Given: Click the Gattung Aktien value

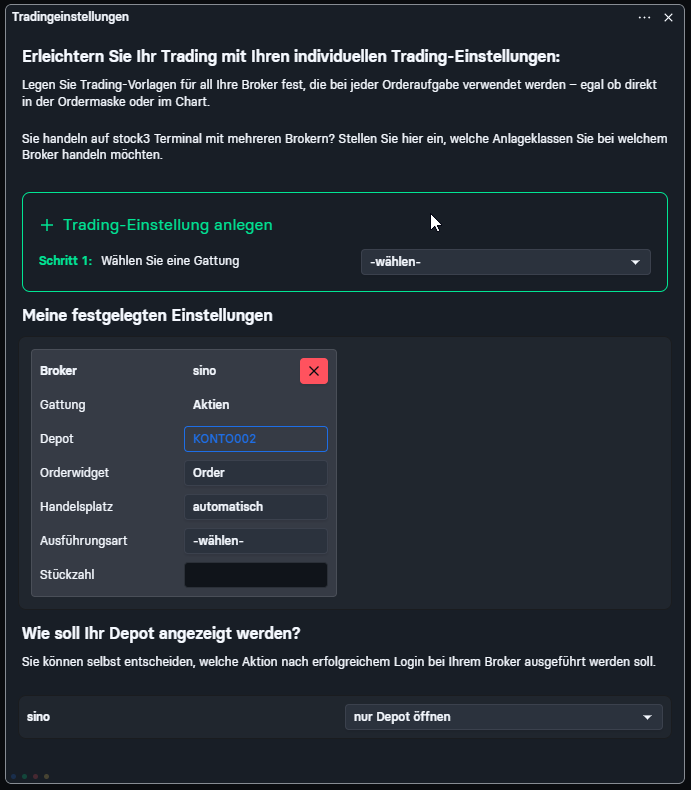Looking at the screenshot, I should click(x=211, y=405).
